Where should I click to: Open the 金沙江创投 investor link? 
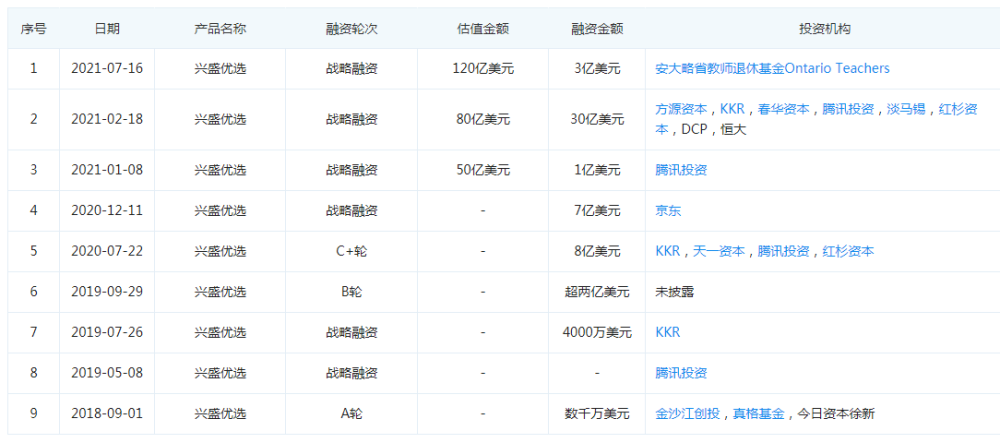[688, 414]
